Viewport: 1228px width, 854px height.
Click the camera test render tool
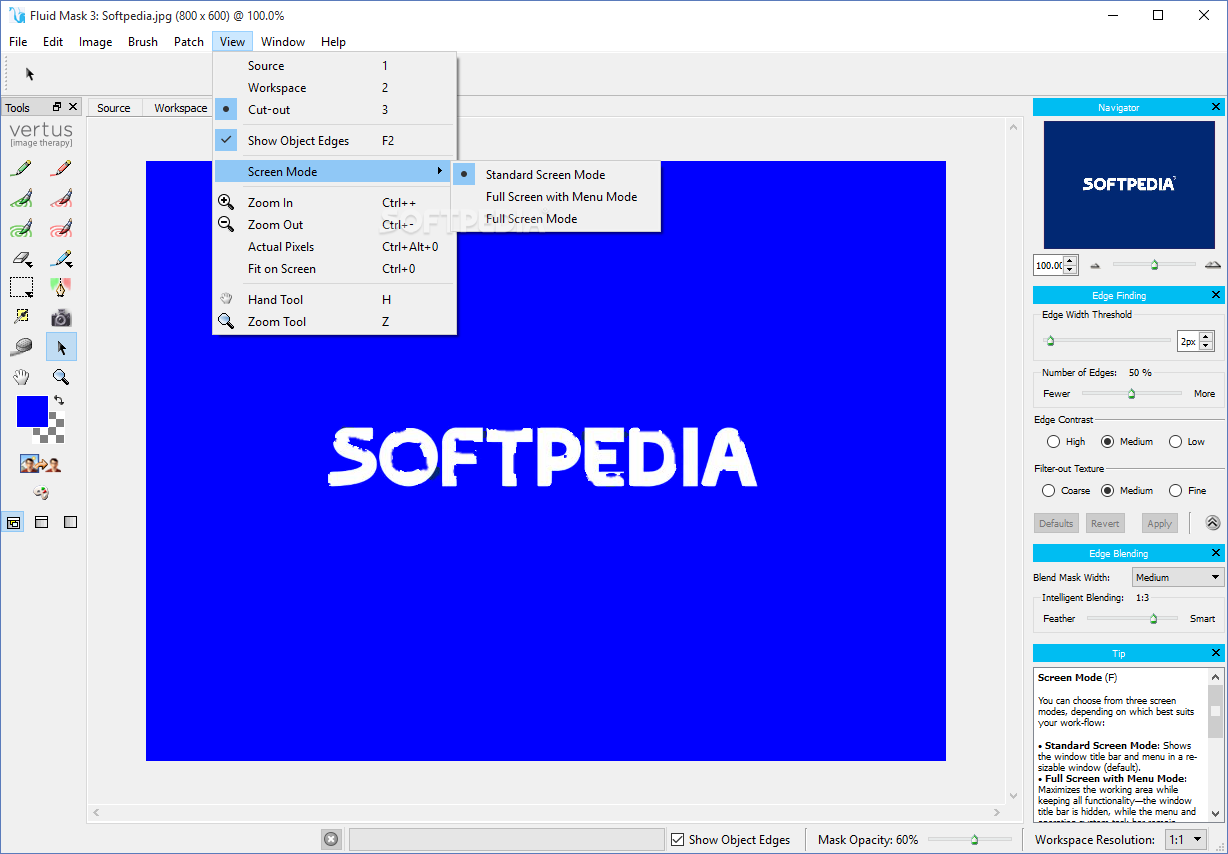pos(61,318)
